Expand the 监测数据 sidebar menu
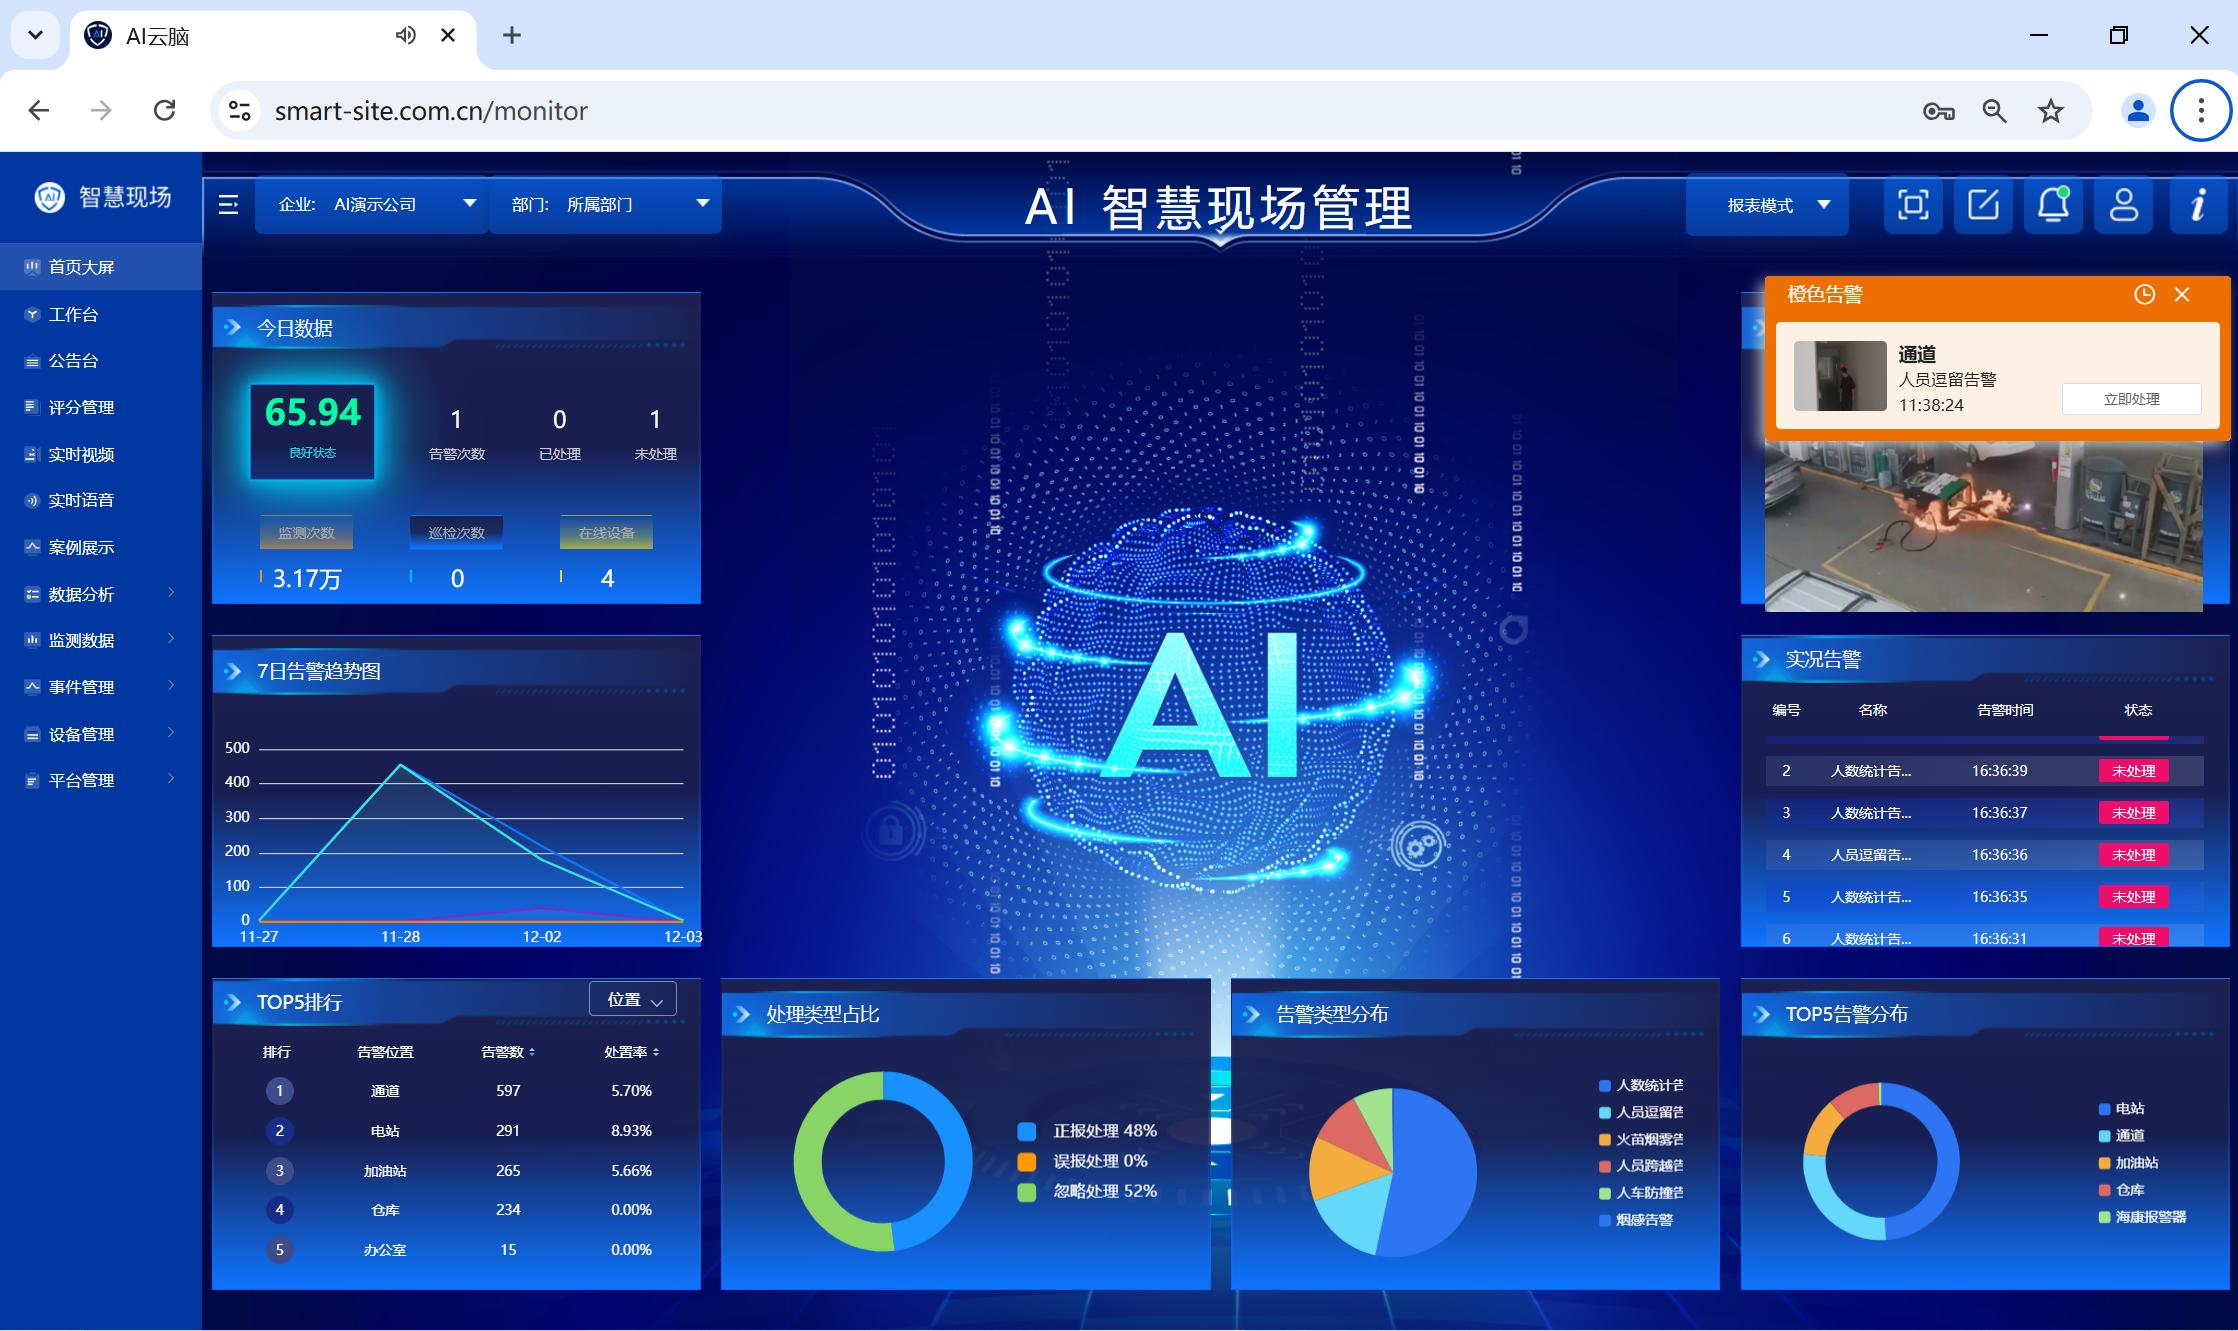 coord(100,640)
